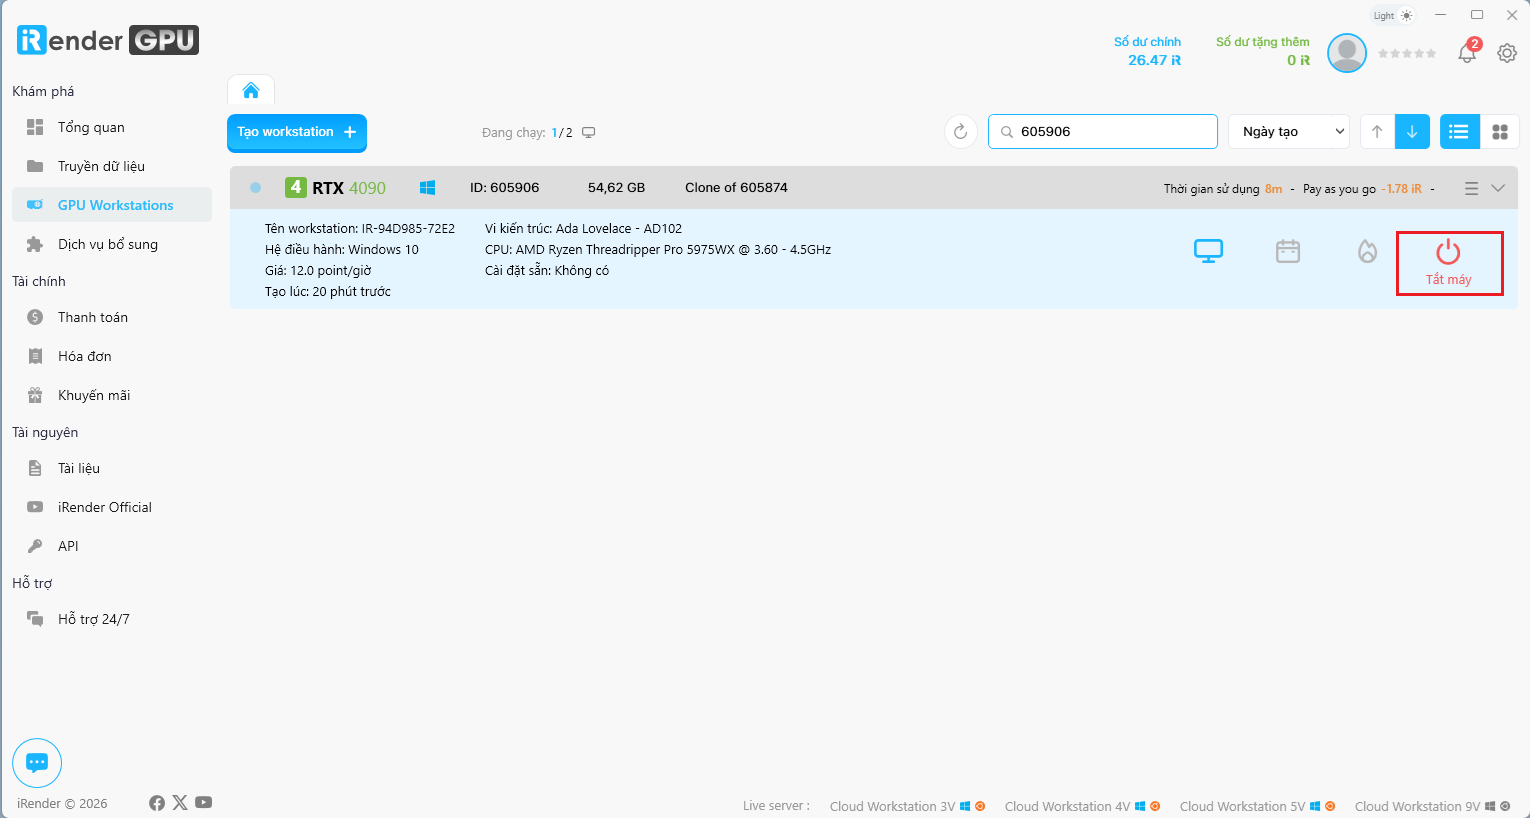Screen dimensions: 1530x818
Task: Click the Số dư chính balance
Action: coord(1148,51)
